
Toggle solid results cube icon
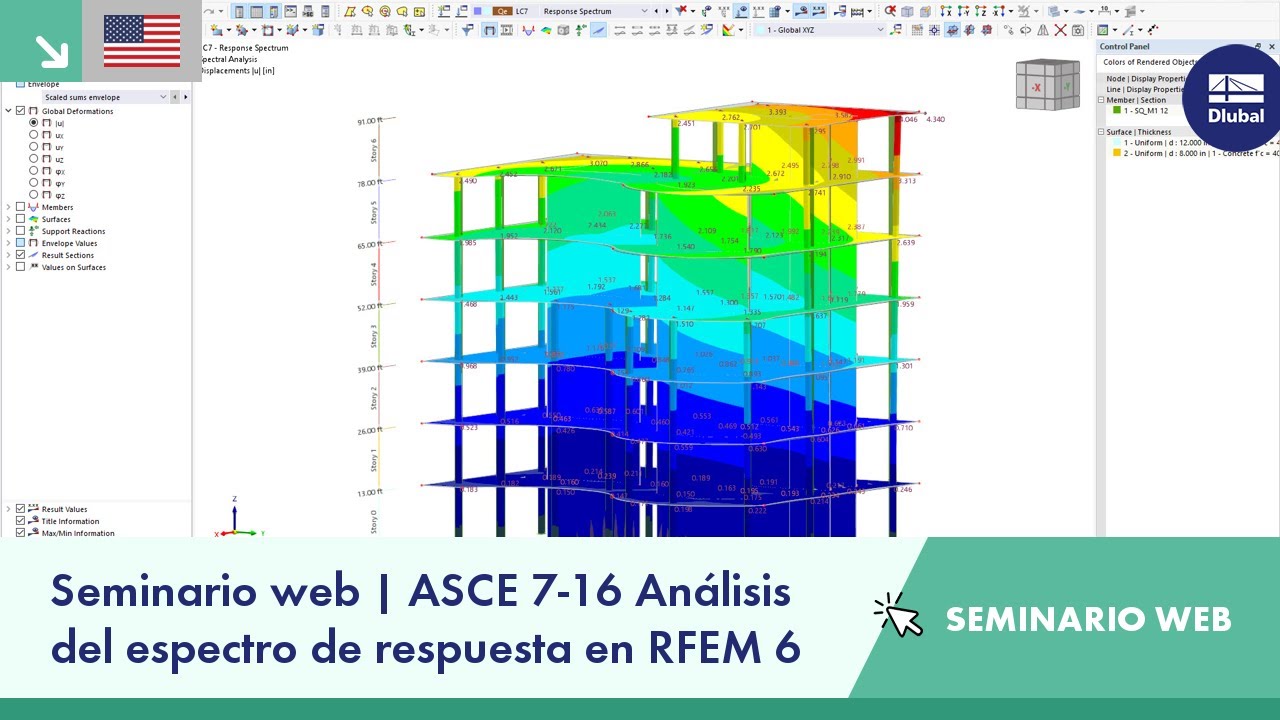click(x=563, y=30)
